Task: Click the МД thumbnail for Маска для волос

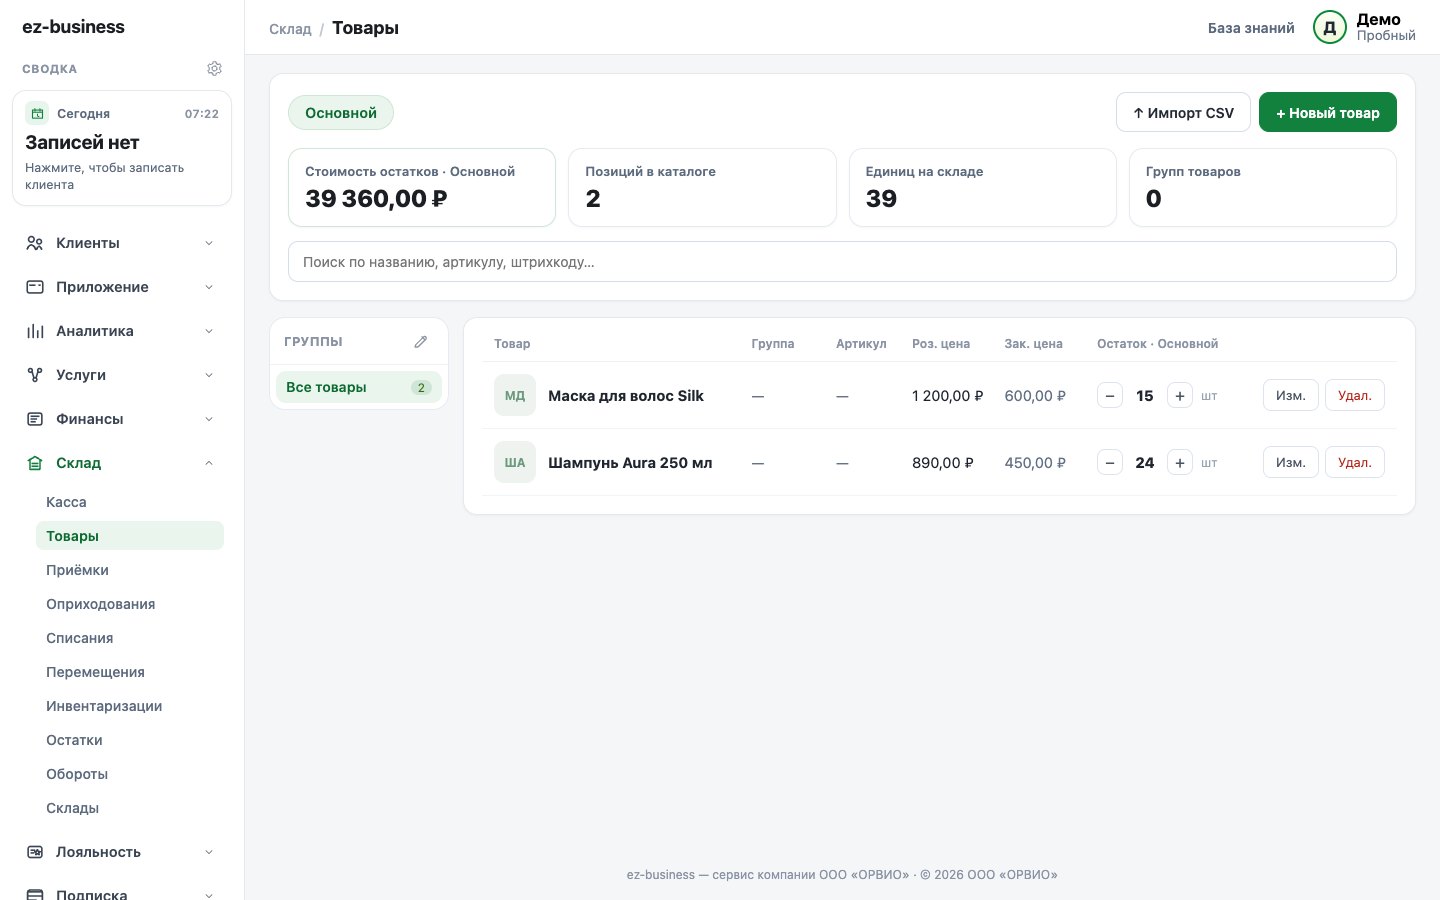Action: tap(515, 396)
